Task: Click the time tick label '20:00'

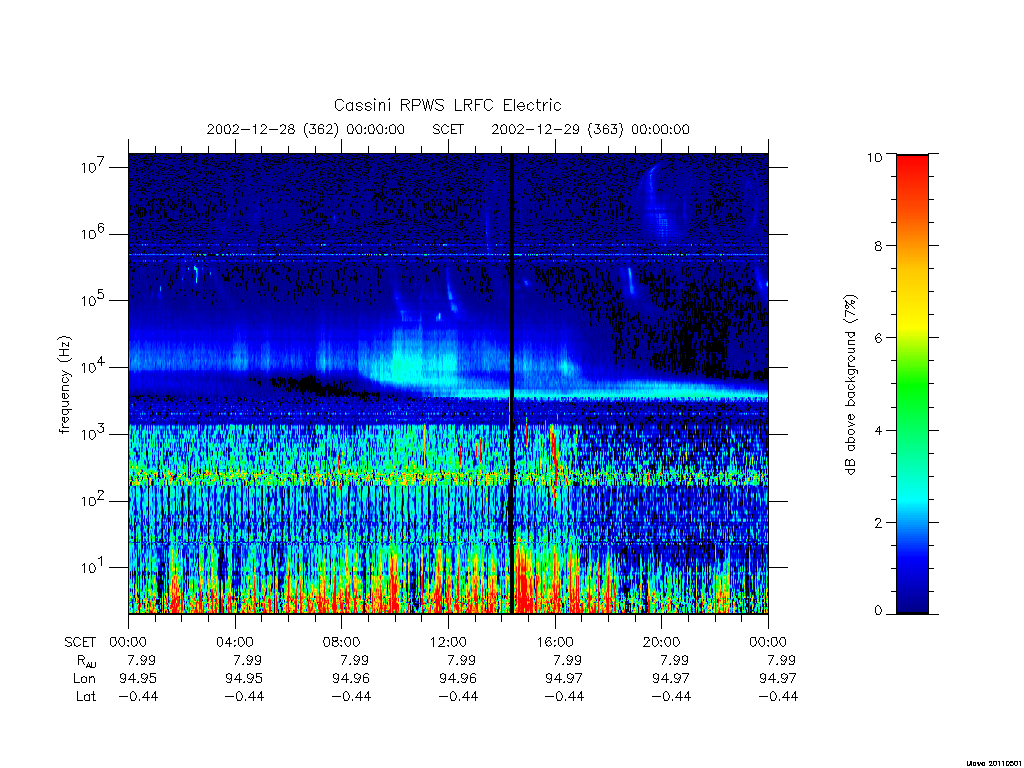Action: (x=662, y=642)
